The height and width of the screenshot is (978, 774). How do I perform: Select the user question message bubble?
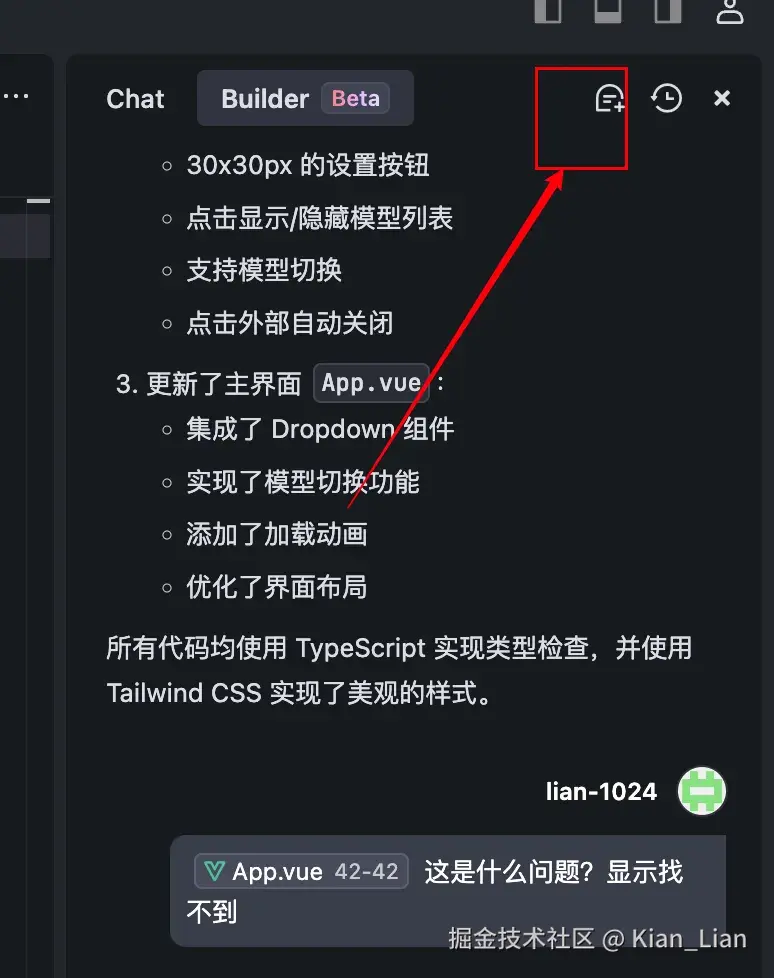(x=448, y=891)
